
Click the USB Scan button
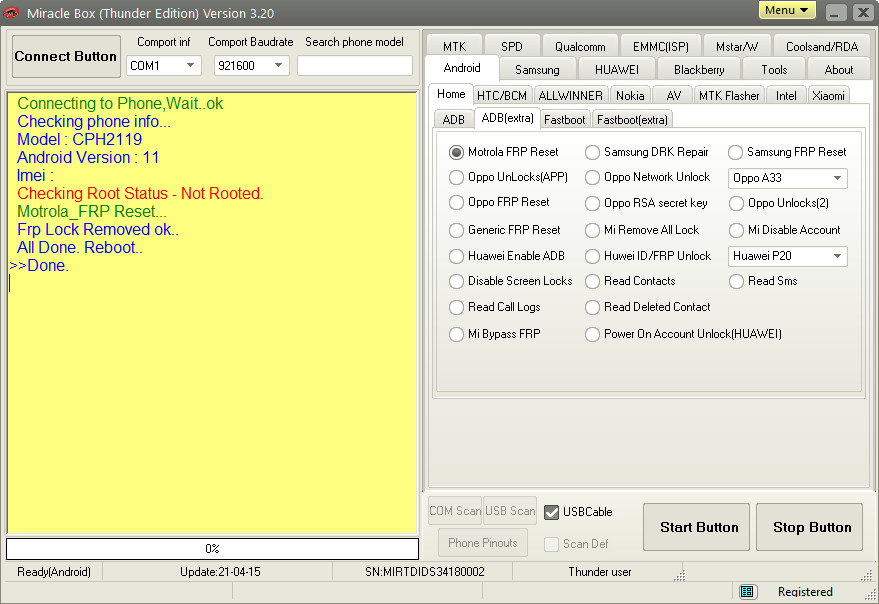point(510,511)
